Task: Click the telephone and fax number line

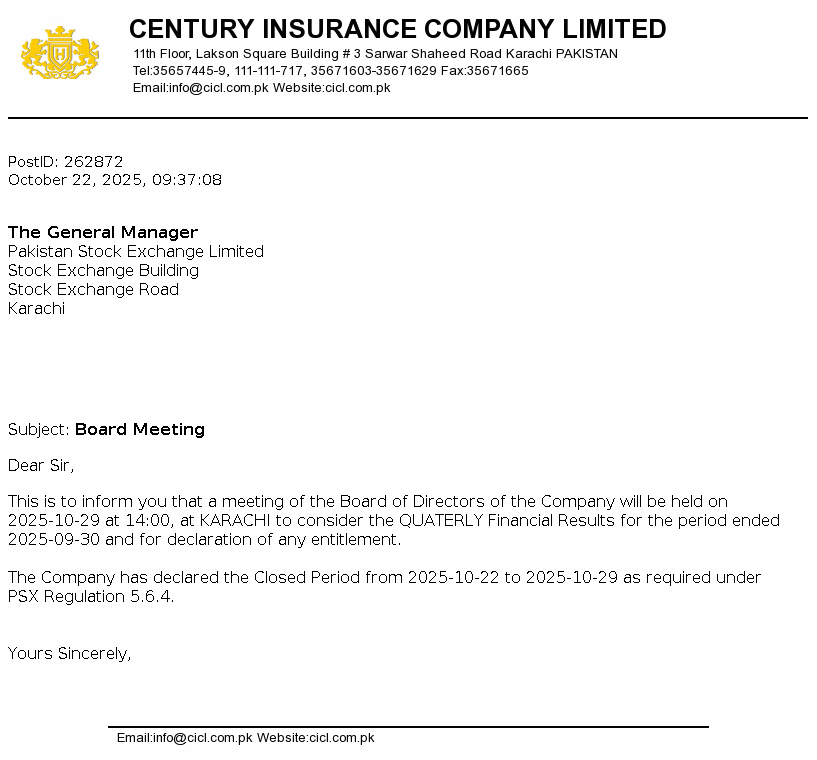Action: 330,71
